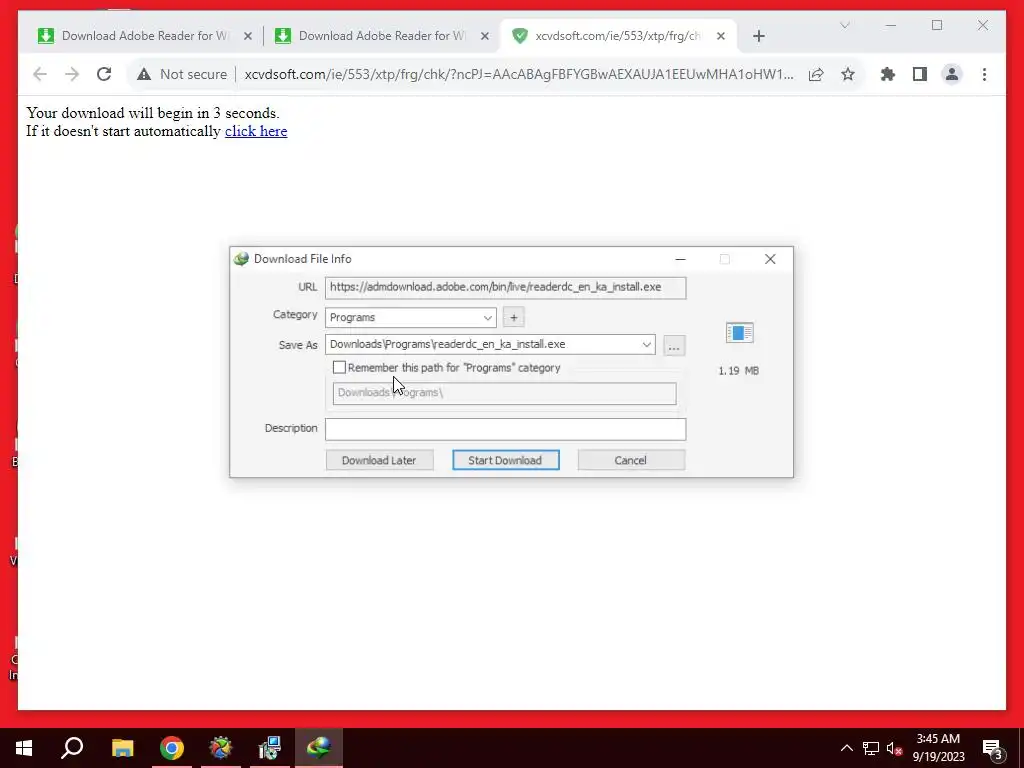
Task: Click the Description text field
Action: click(505, 429)
